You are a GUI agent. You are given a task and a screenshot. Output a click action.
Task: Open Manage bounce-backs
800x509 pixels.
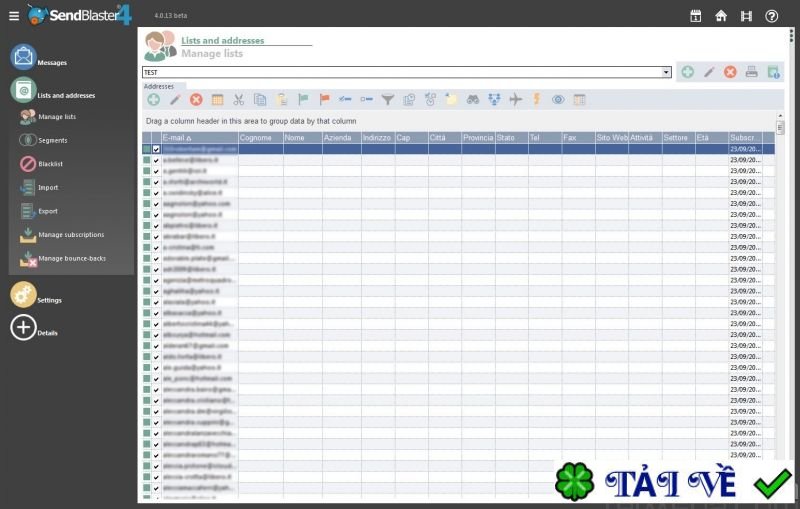click(63, 258)
